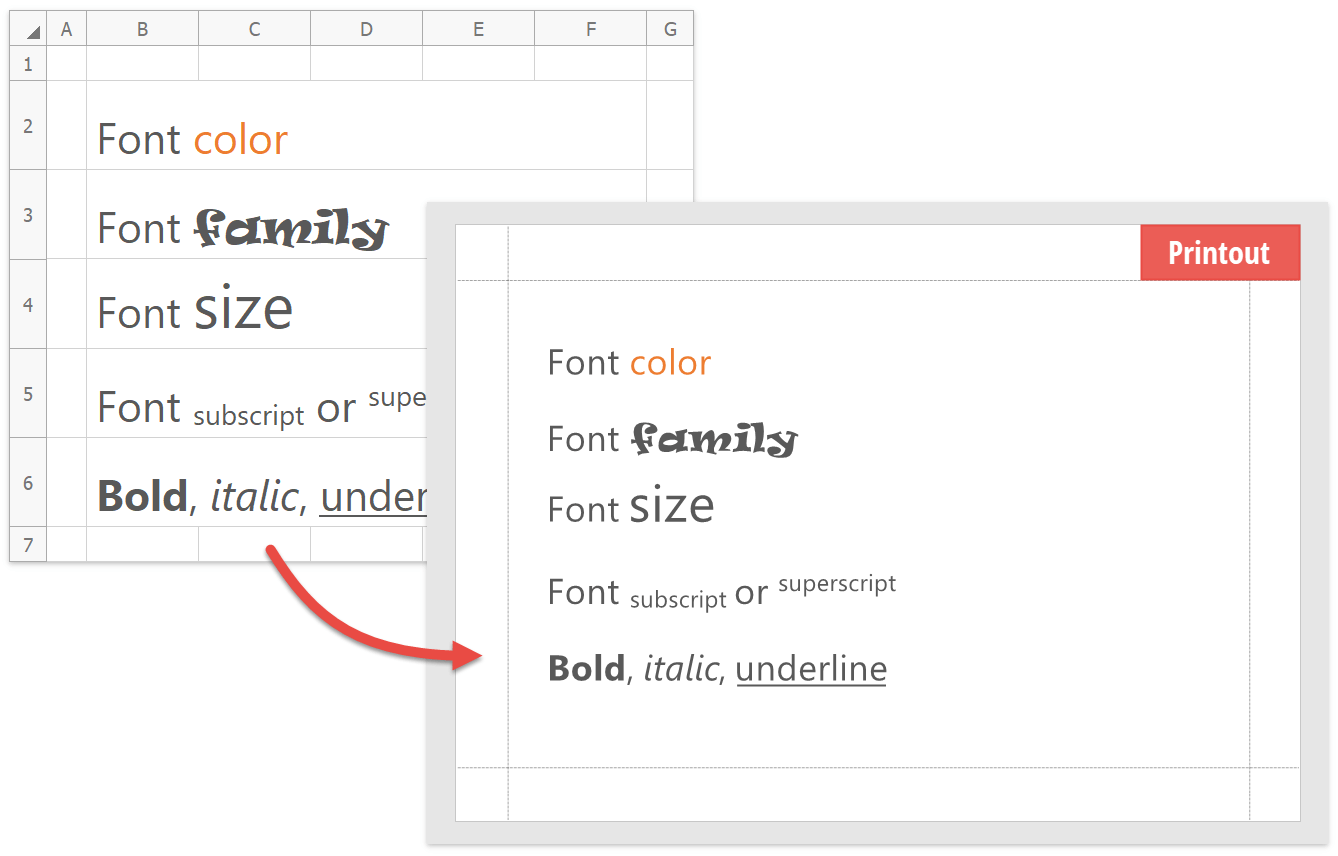Select column F header
This screenshot has height=856, width=1338.
coord(591,30)
